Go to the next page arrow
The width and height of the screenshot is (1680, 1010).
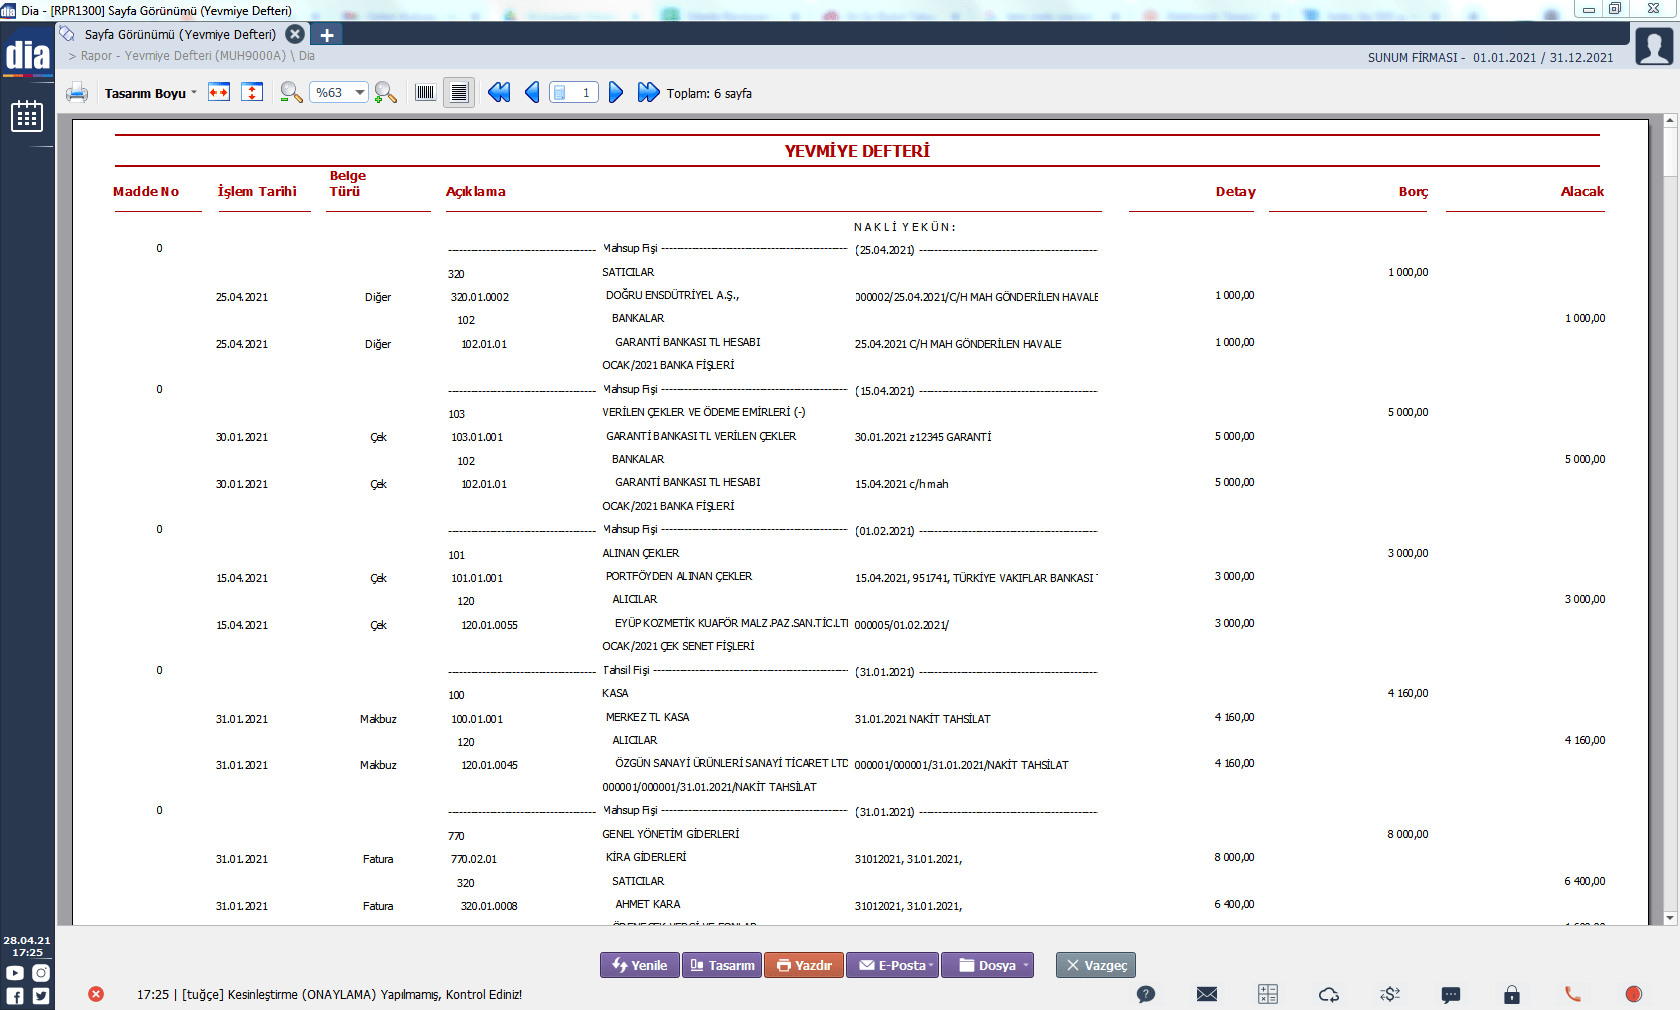[616, 93]
